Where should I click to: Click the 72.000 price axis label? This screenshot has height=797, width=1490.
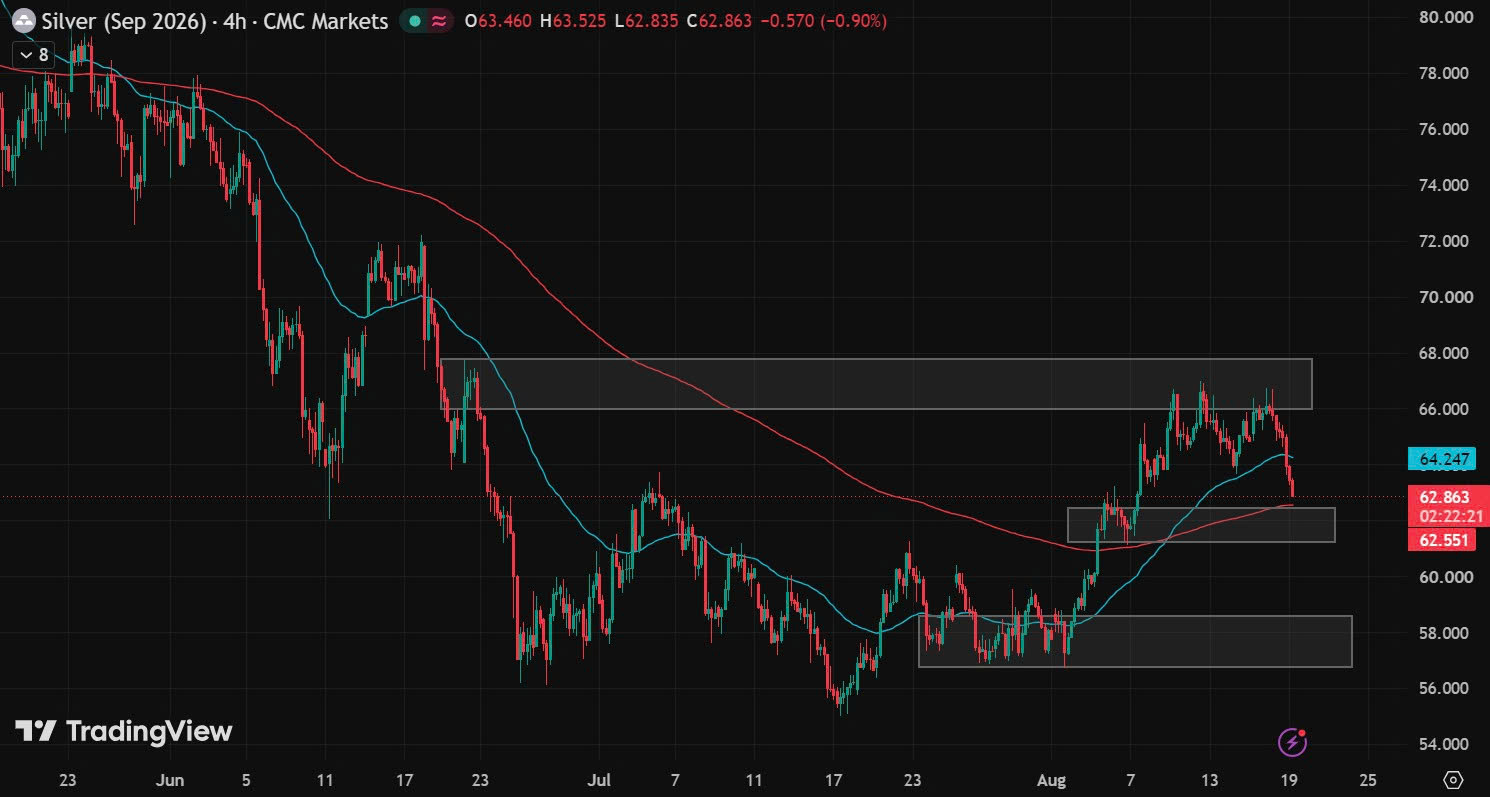pyautogui.click(x=1442, y=242)
